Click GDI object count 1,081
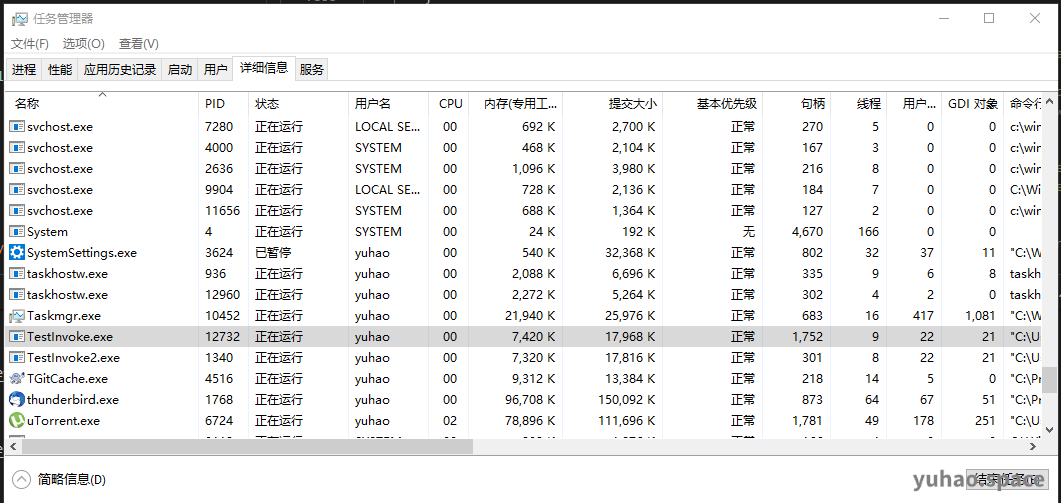This screenshot has width=1061, height=503. point(980,315)
